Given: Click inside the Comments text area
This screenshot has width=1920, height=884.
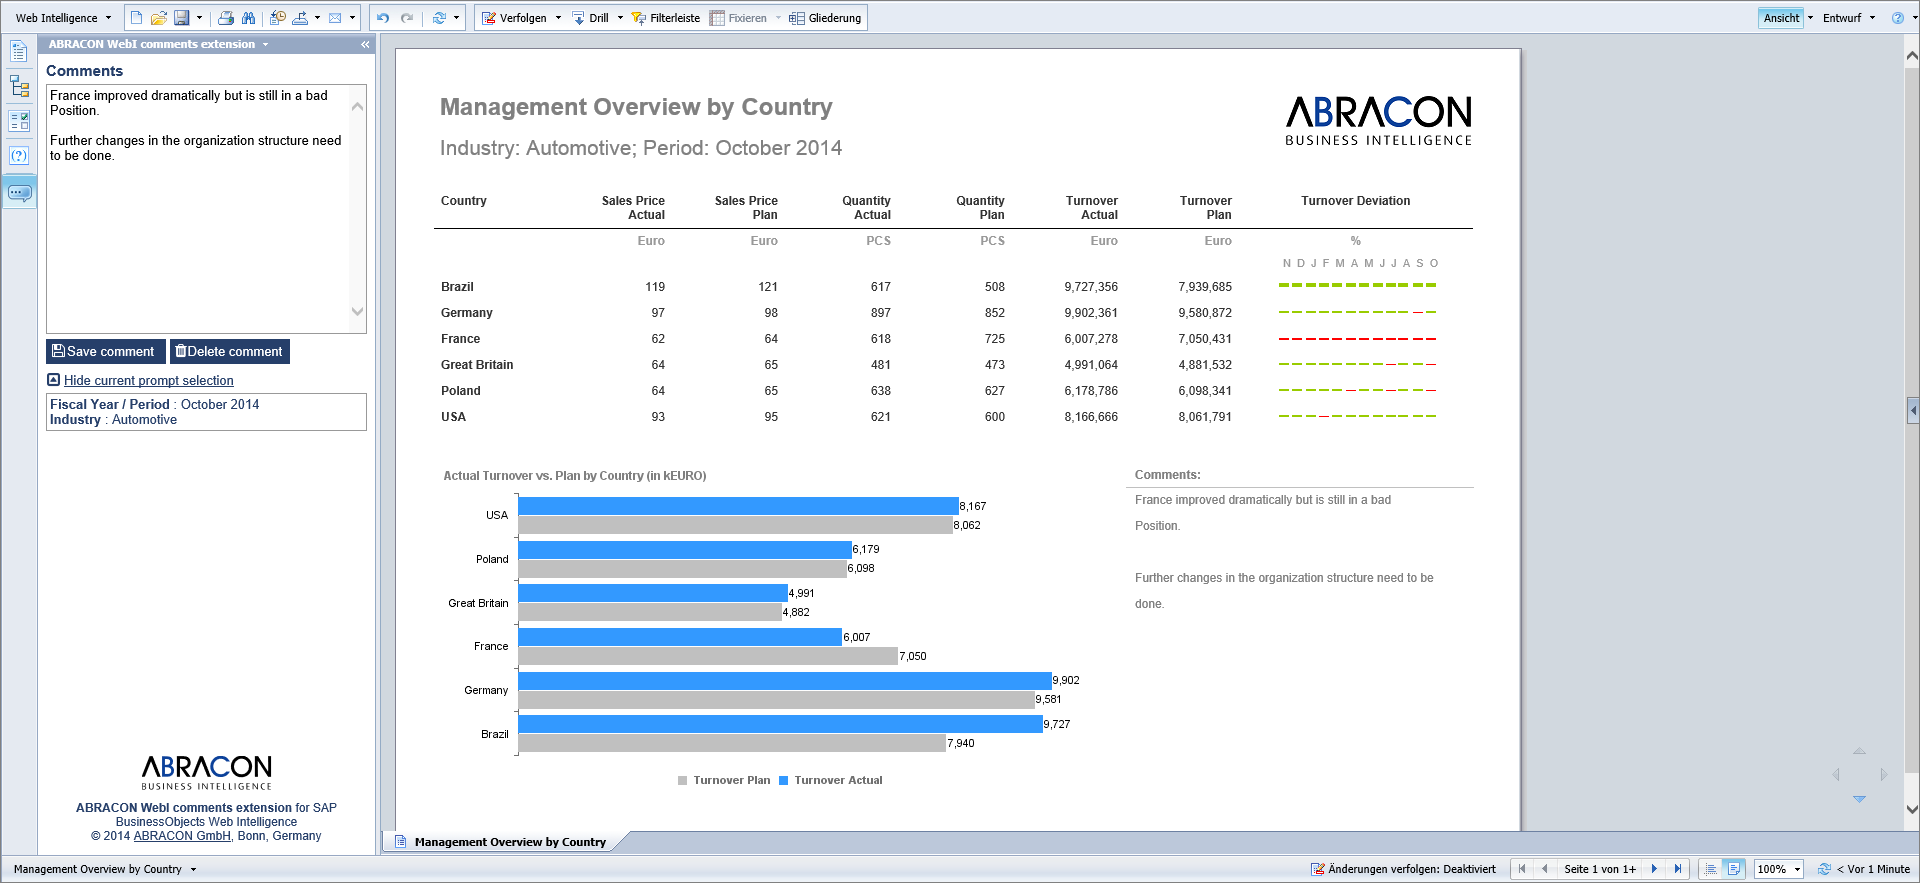Looking at the screenshot, I should pyautogui.click(x=198, y=220).
